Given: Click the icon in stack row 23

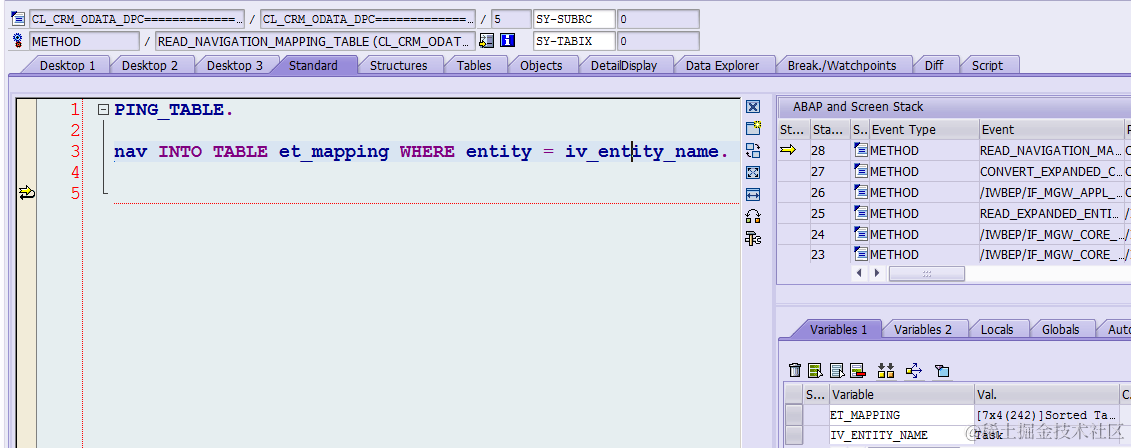Looking at the screenshot, I should coord(860,254).
